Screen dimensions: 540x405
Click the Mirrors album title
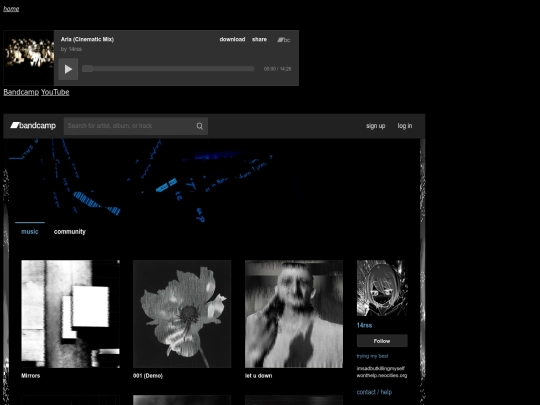click(31, 376)
